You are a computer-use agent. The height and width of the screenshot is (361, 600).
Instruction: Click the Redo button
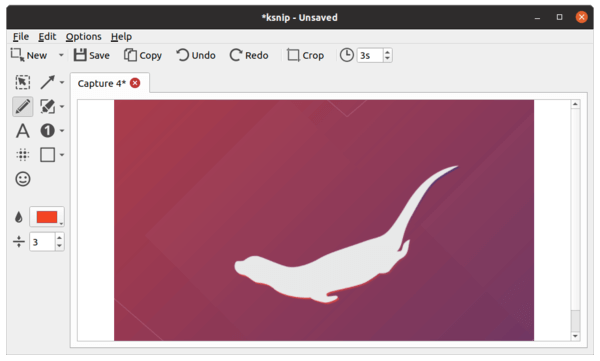[x=249, y=55]
